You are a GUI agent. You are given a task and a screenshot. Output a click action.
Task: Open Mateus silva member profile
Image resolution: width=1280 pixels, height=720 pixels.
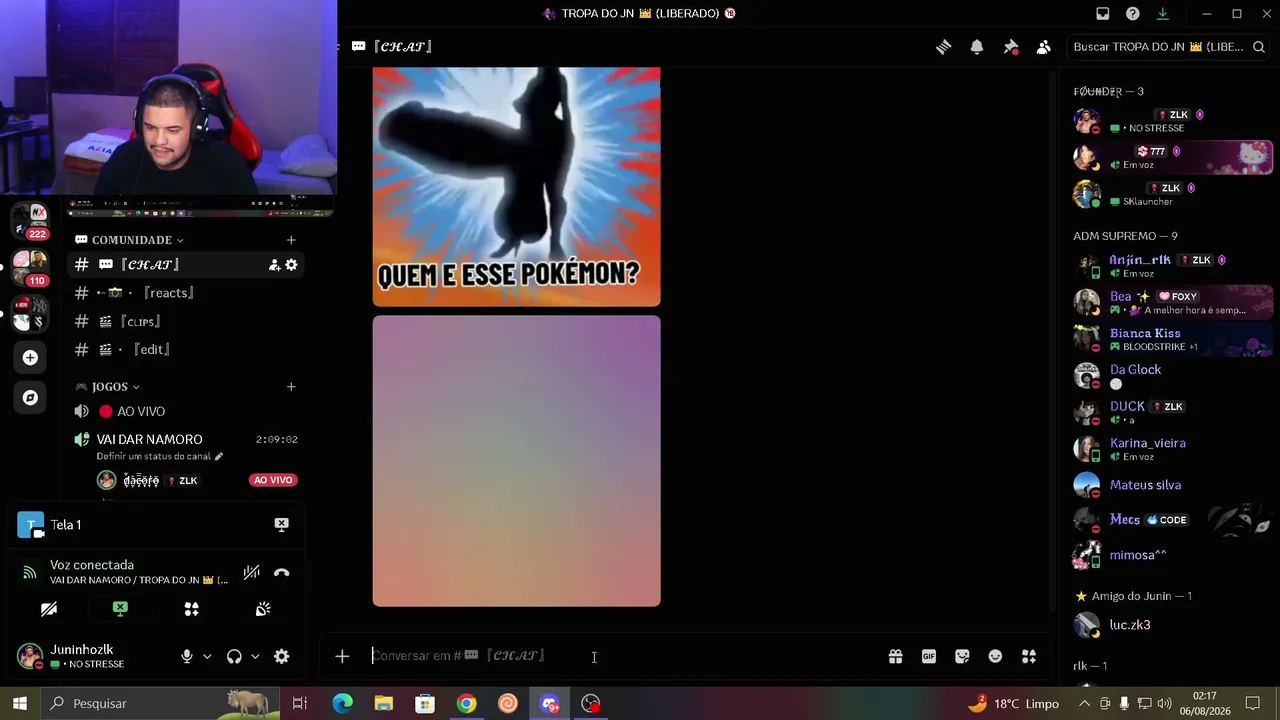pyautogui.click(x=1172, y=485)
